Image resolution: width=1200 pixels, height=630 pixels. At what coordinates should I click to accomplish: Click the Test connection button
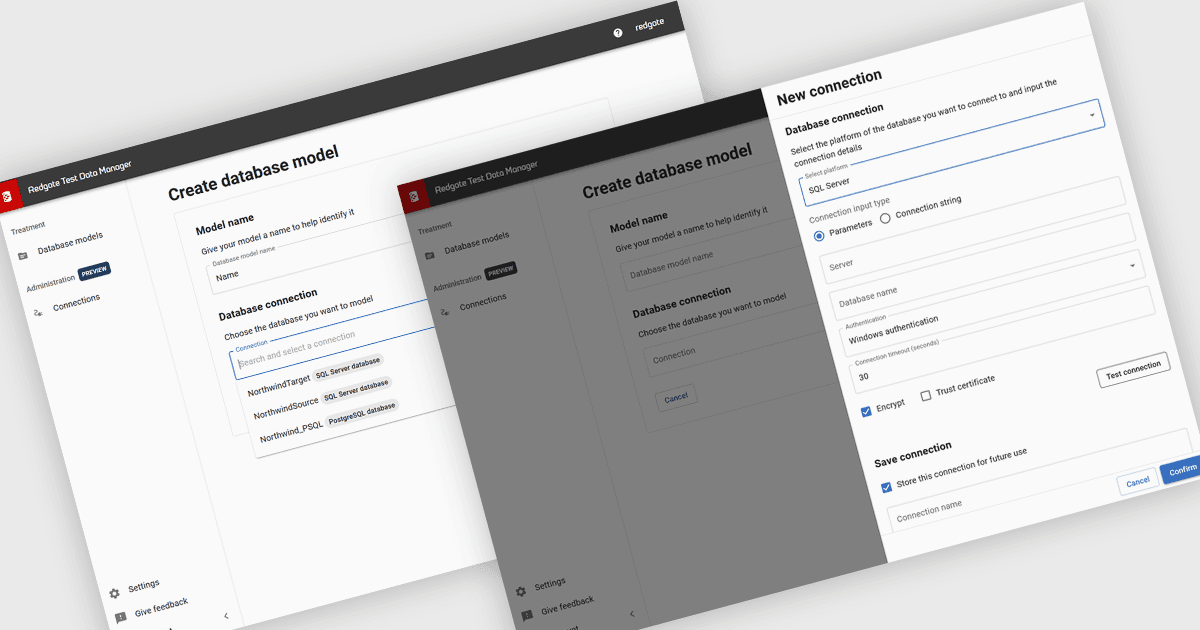1133,370
